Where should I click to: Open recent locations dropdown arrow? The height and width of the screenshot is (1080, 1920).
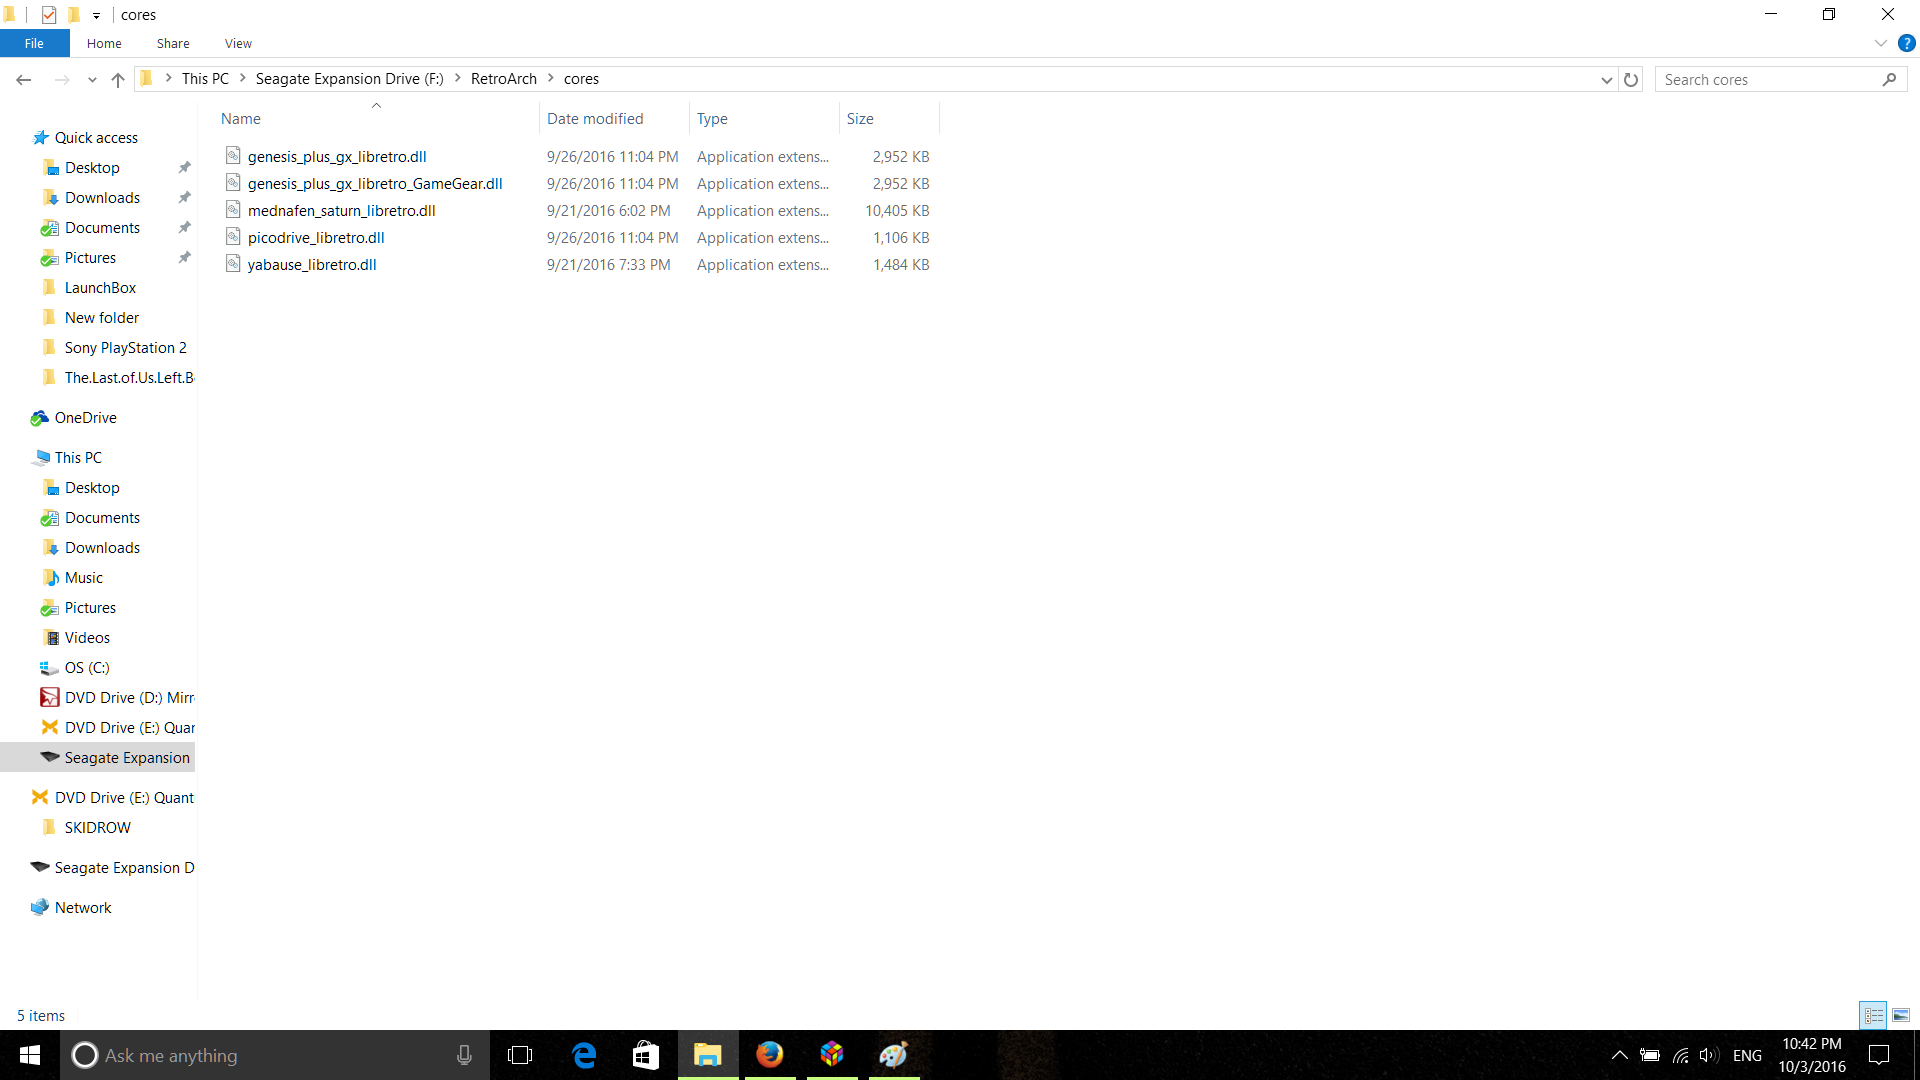point(92,79)
